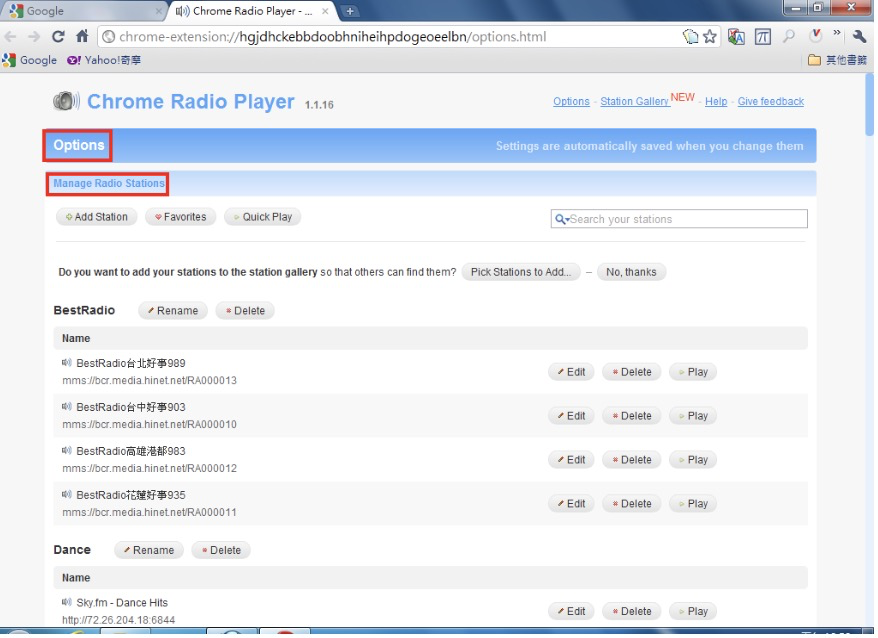Rename the Dance group
Screen dimensions: 878x638
pos(149,550)
